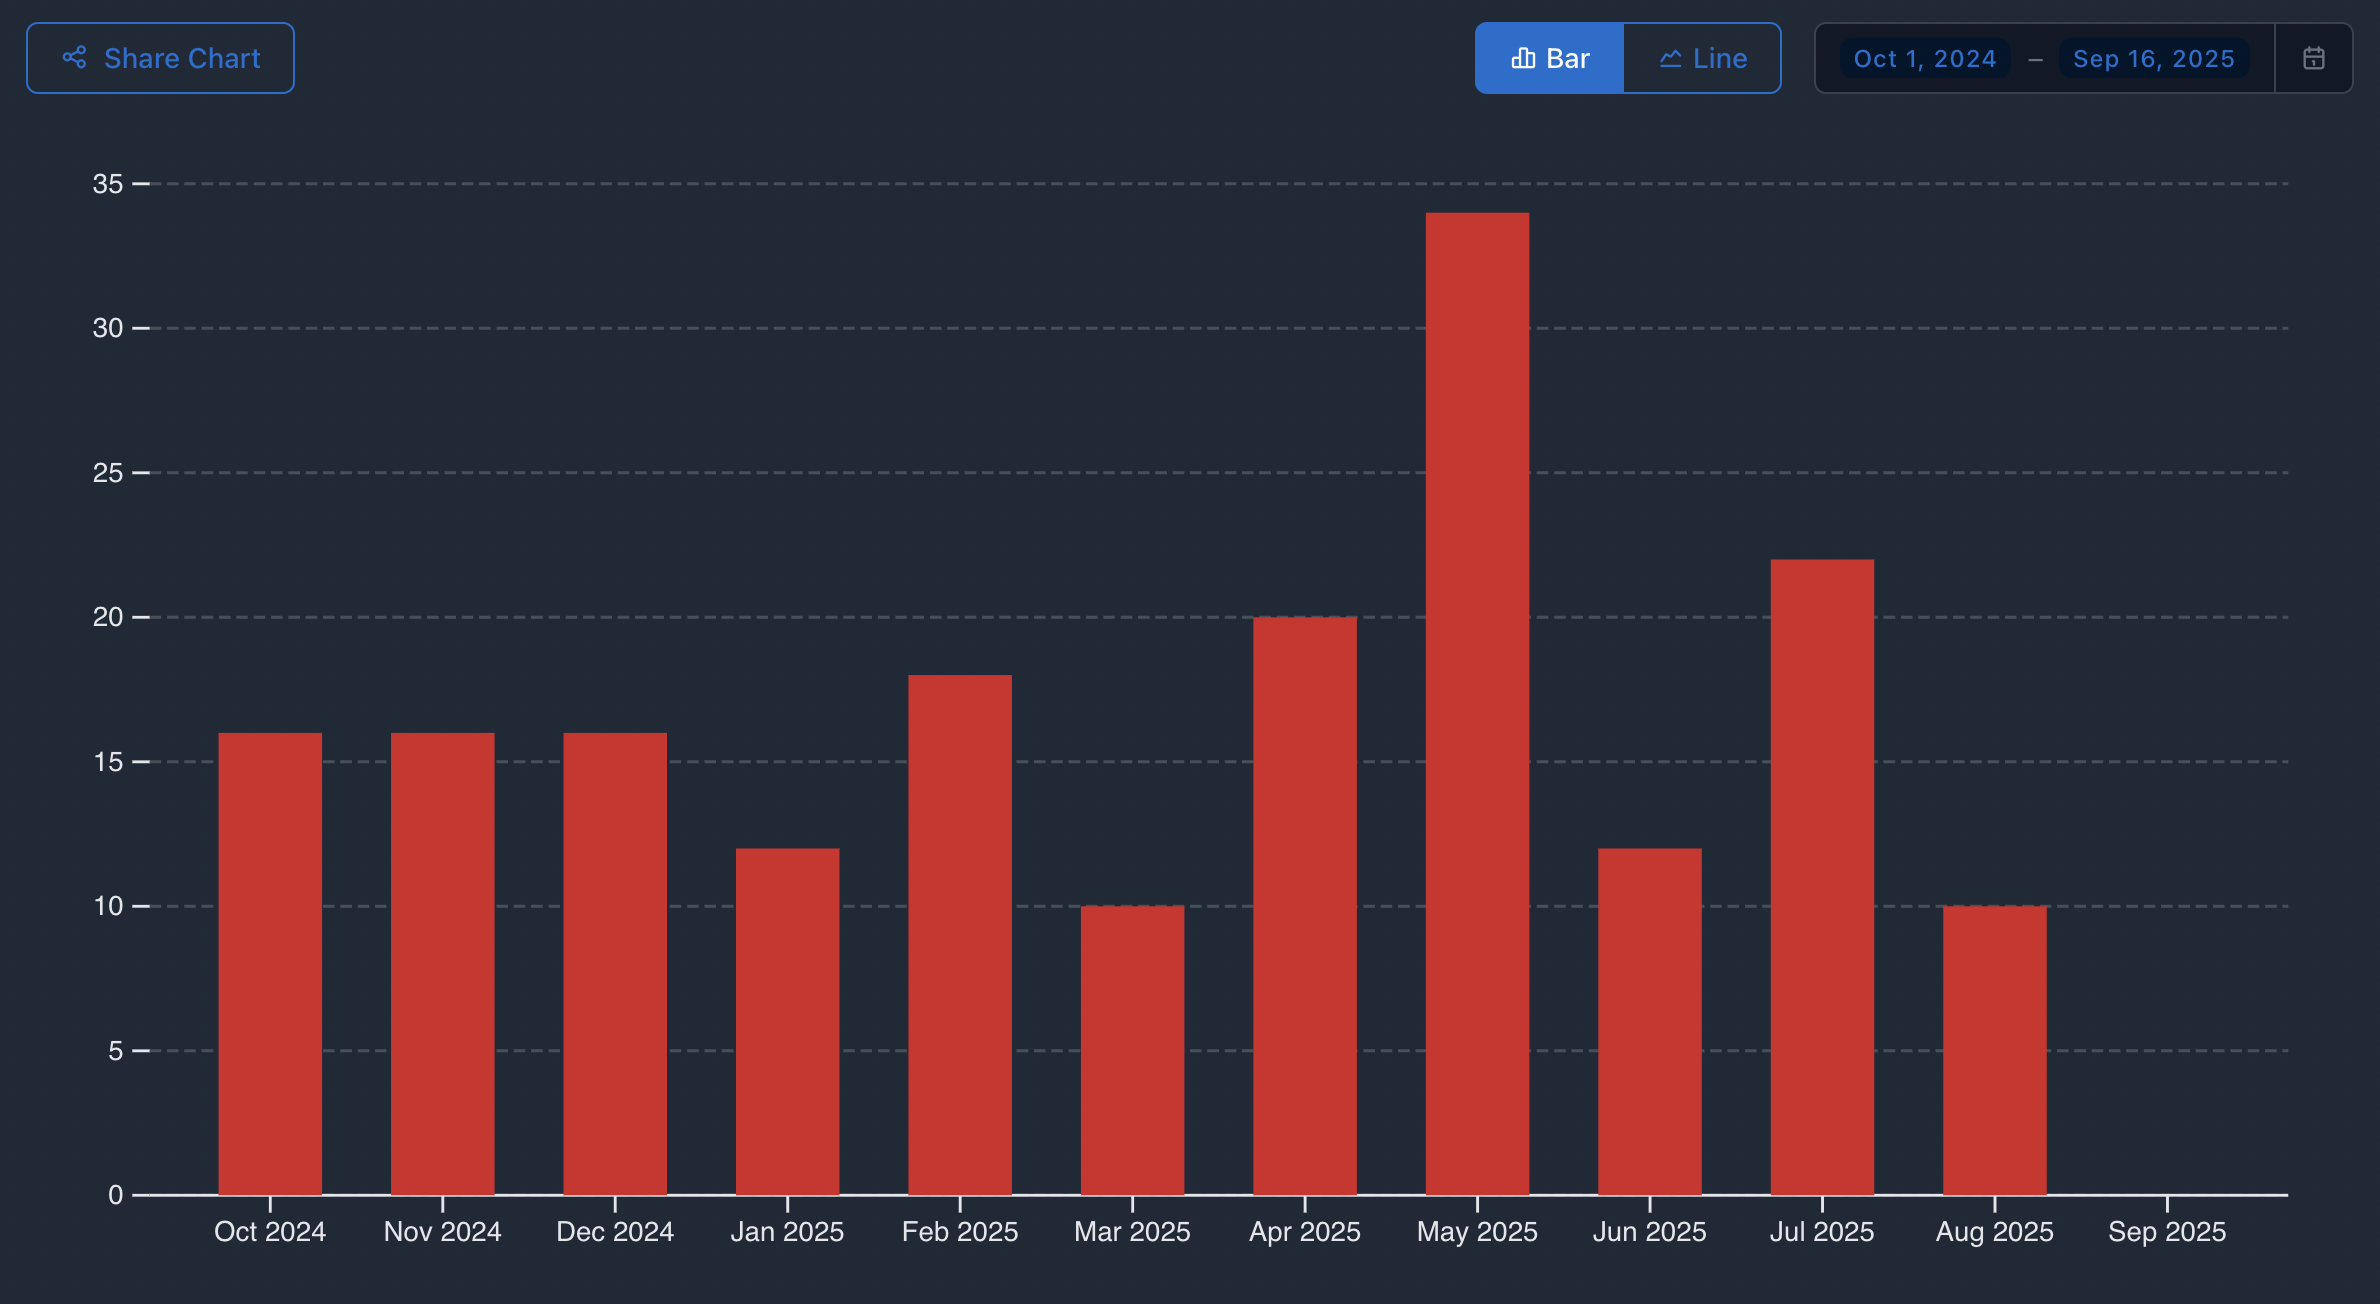Click the Oct 2024 bar
Image resolution: width=2380 pixels, height=1304 pixels.
pos(270,963)
